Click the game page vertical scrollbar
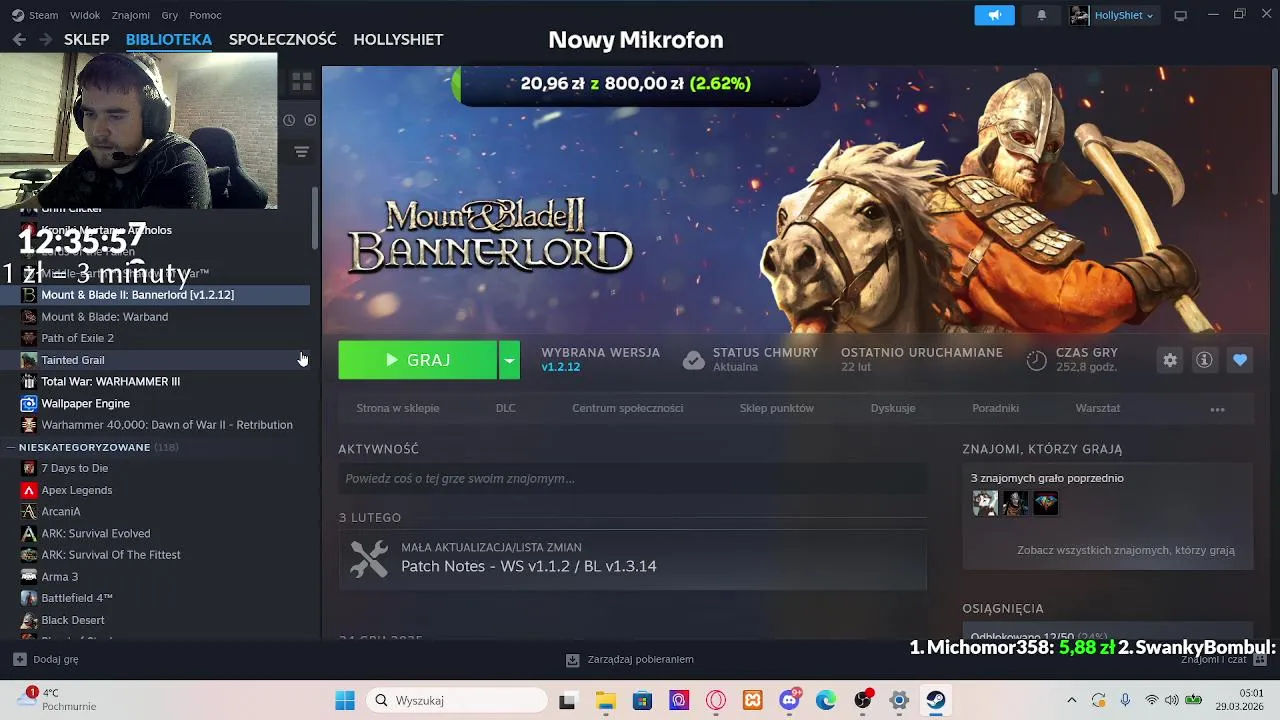1280x720 pixels. (1274, 130)
